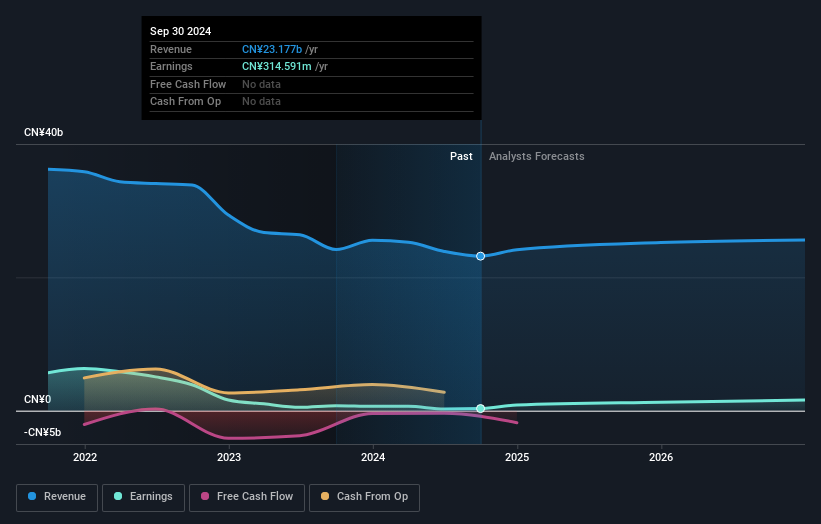Viewport: 821px width, 524px height.
Task: Click the -CN¥5b y-axis label
Action: [x=42, y=432]
